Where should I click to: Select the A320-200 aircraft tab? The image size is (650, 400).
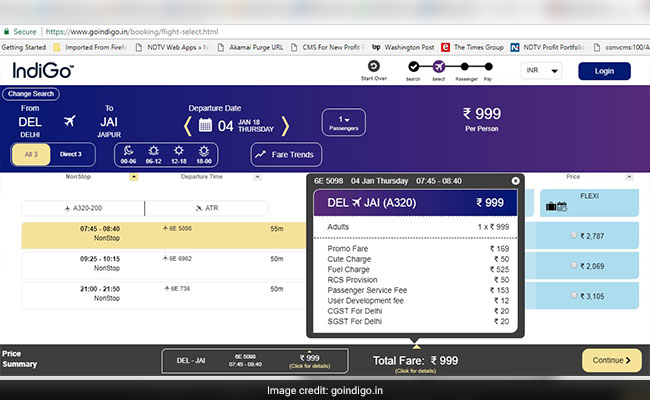coord(83,208)
